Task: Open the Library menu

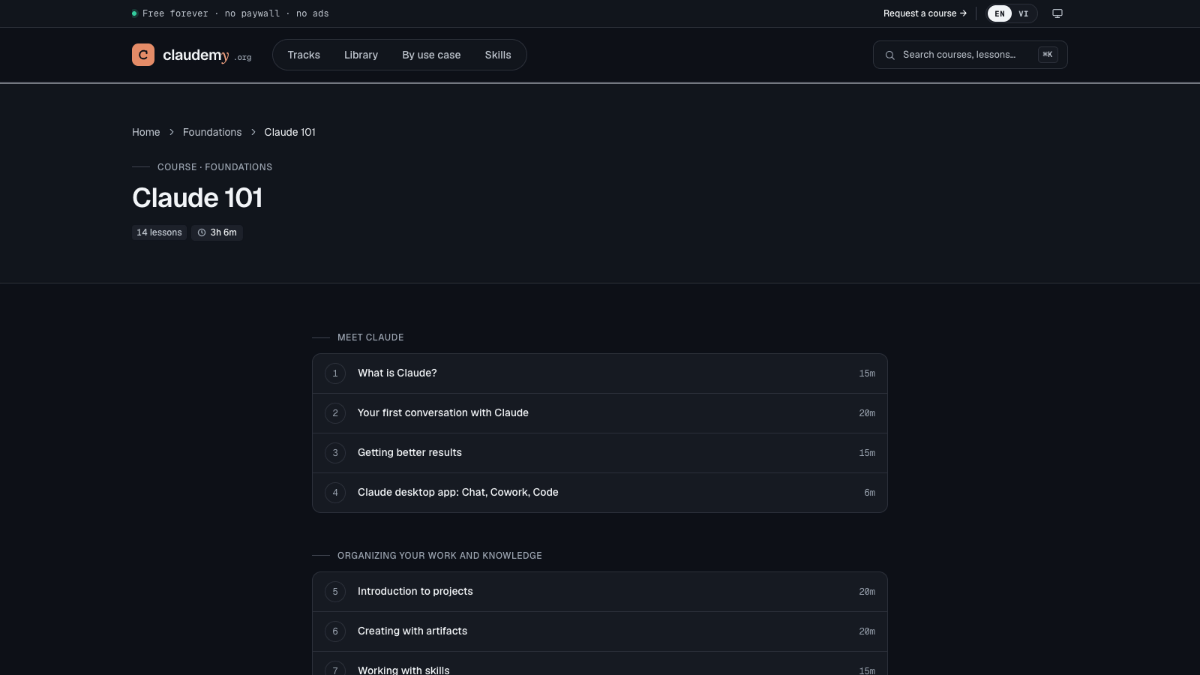Action: tap(361, 55)
